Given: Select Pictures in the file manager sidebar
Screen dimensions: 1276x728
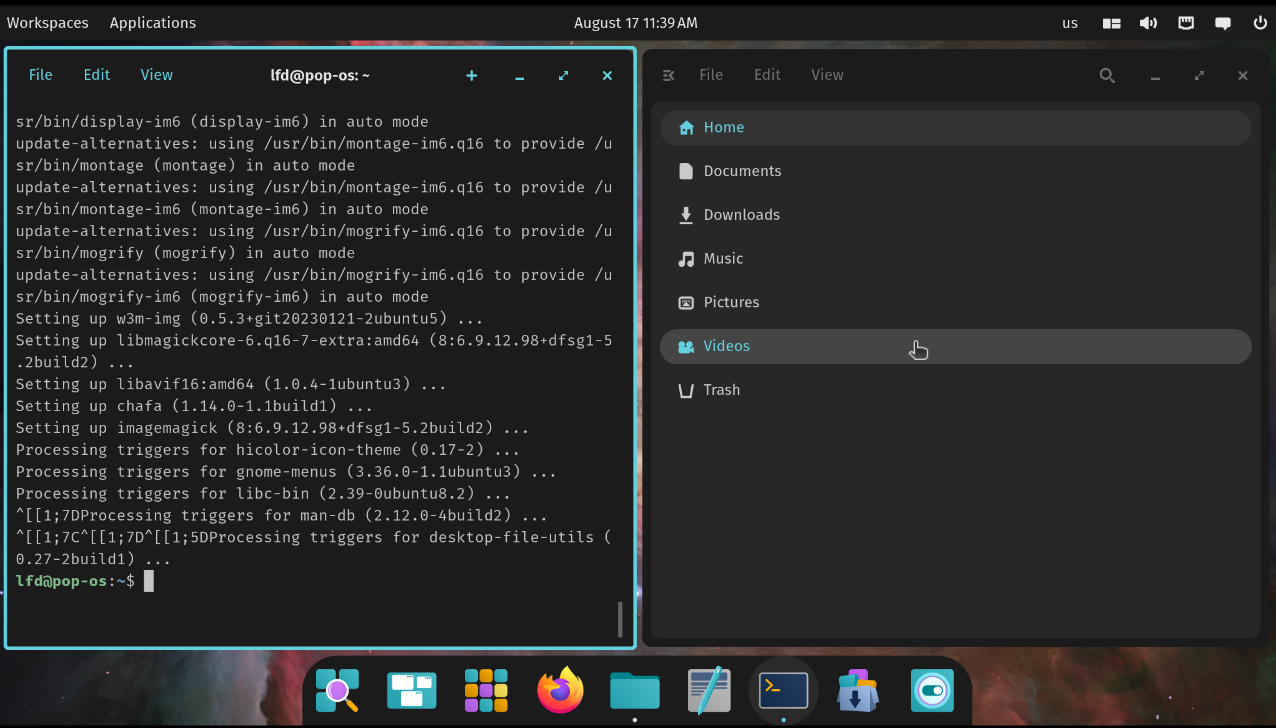Looking at the screenshot, I should 732,302.
